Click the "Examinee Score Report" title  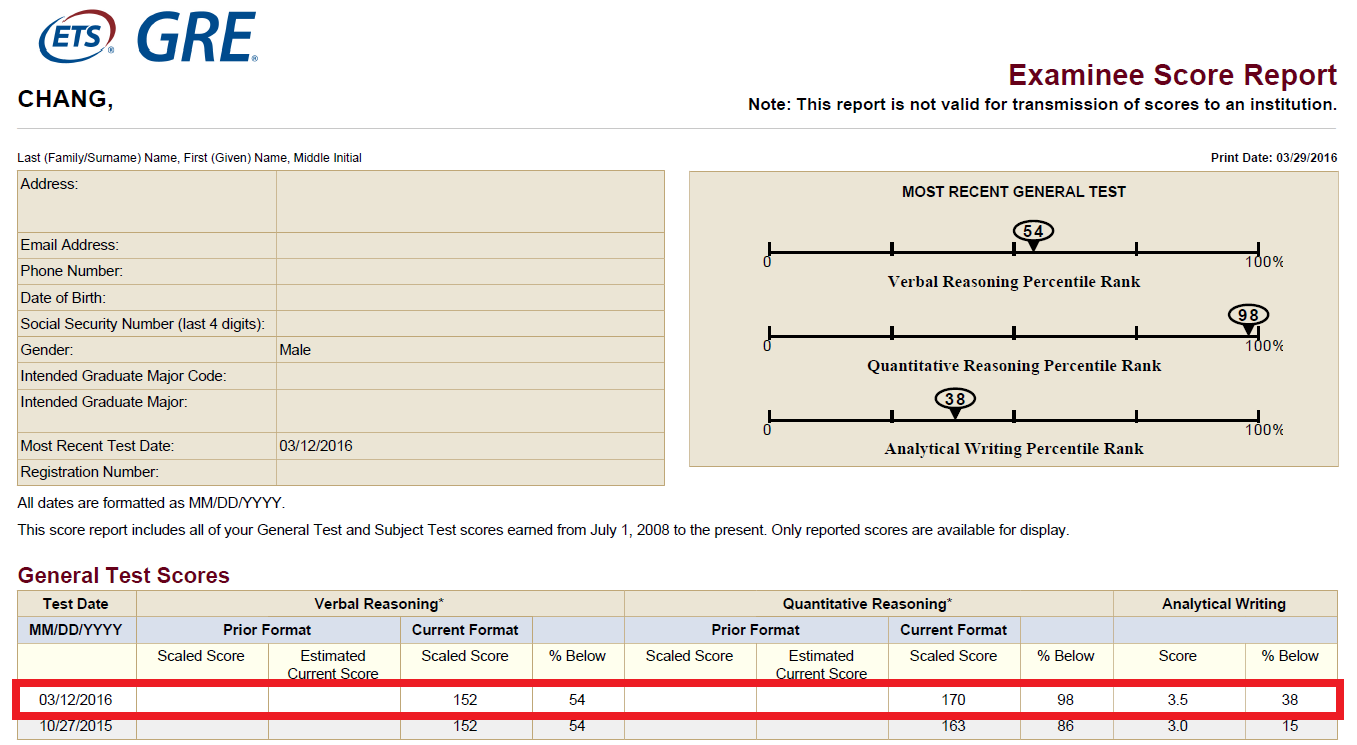pos(1172,75)
